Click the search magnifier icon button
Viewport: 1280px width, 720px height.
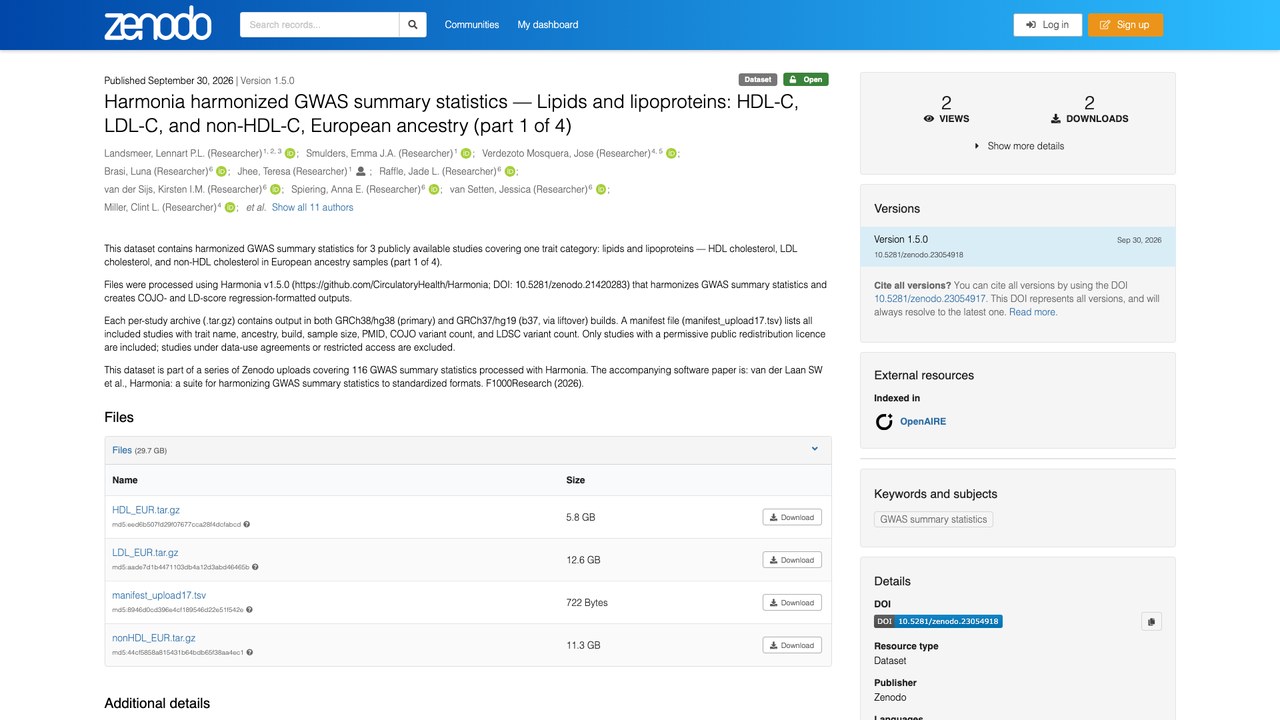click(412, 25)
